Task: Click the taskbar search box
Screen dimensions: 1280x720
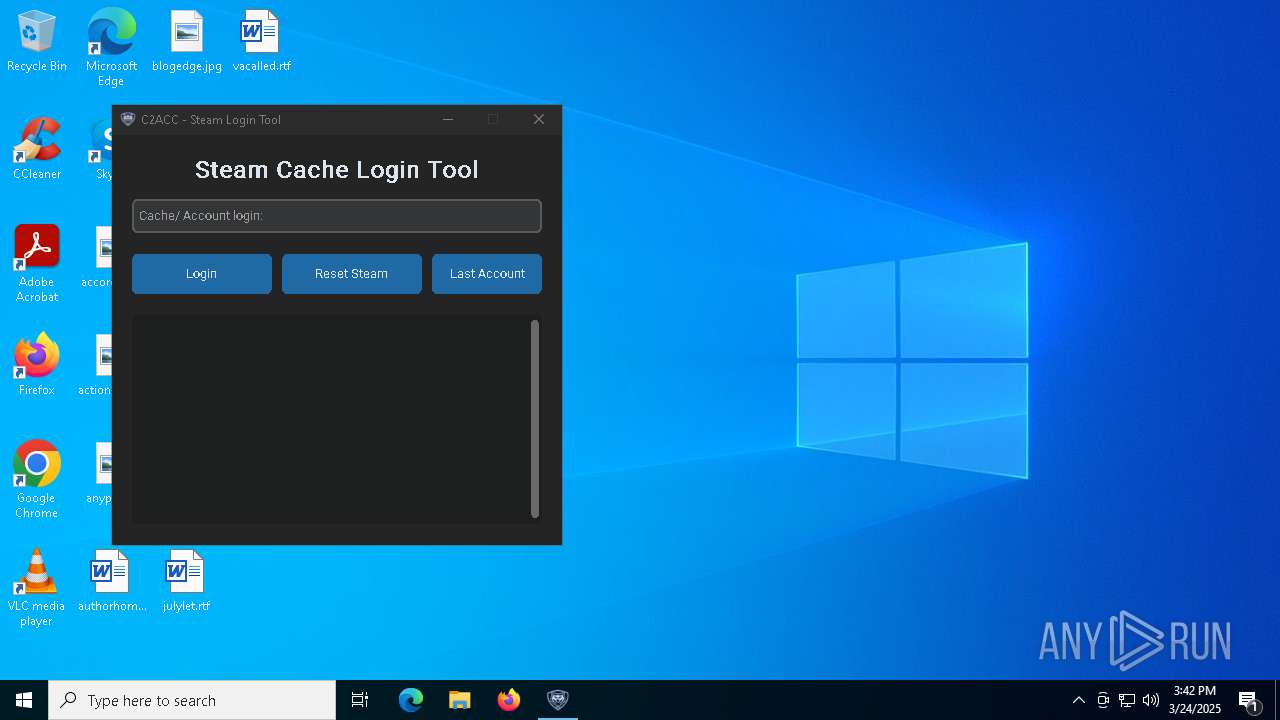Action: click(192, 700)
